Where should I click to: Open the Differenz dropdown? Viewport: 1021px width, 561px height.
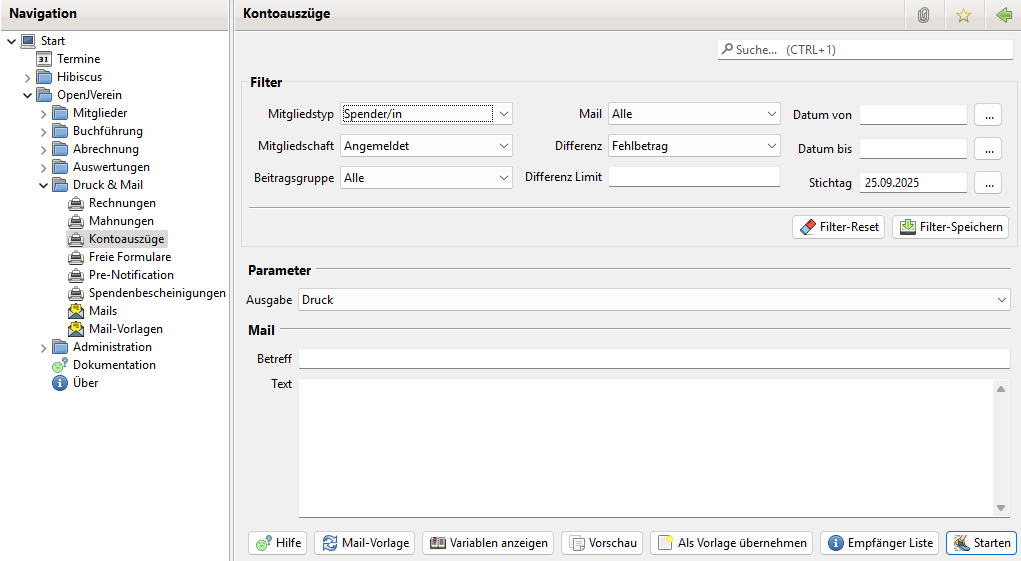click(x=771, y=146)
